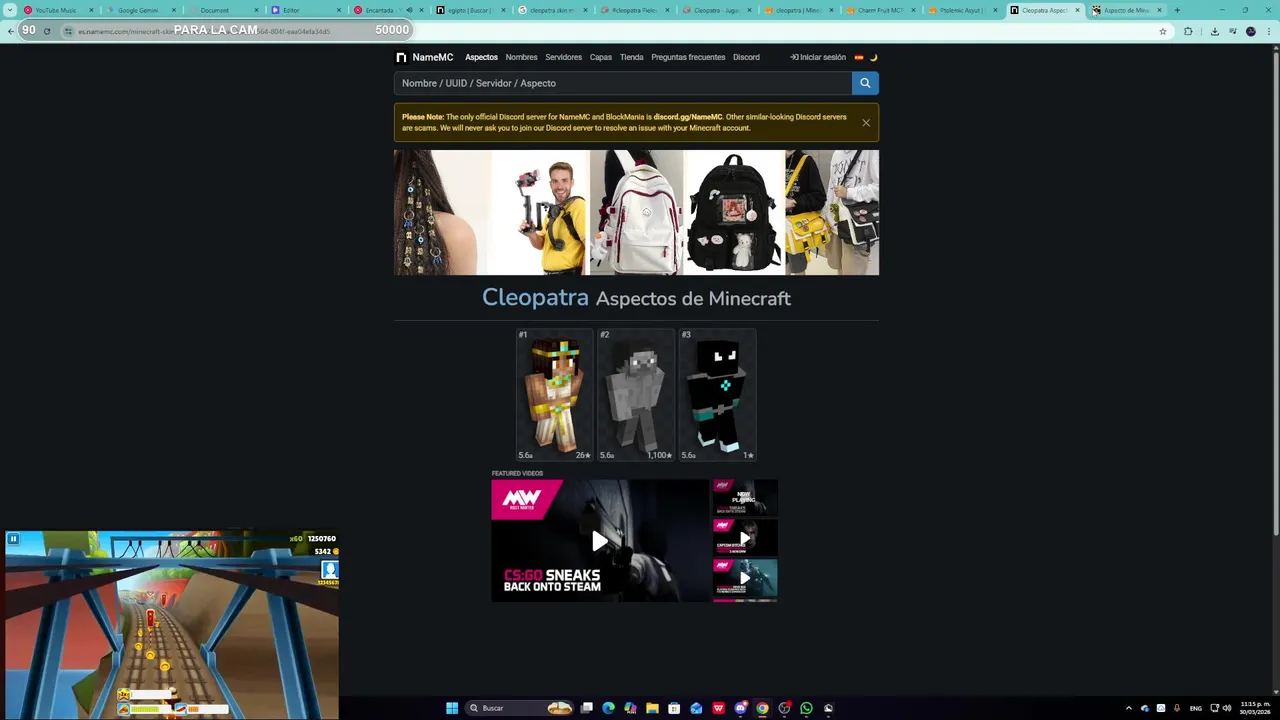This screenshot has width=1280, height=720.
Task: Open the Aspectos menu item
Action: click(x=481, y=57)
